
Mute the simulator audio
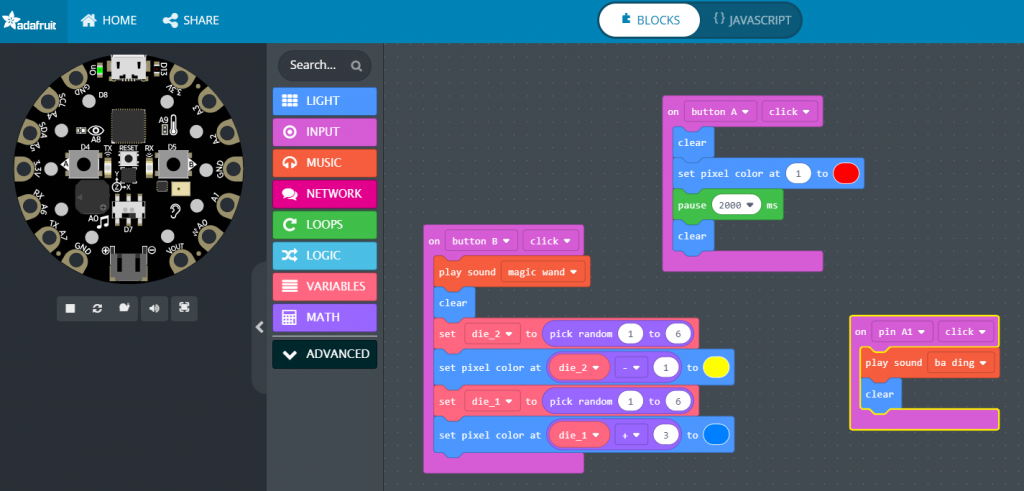click(x=154, y=308)
